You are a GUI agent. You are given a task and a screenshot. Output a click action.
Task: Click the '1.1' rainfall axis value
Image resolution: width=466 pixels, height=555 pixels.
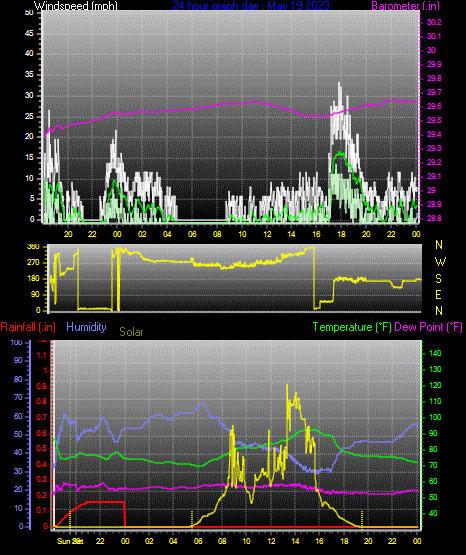tap(42, 355)
